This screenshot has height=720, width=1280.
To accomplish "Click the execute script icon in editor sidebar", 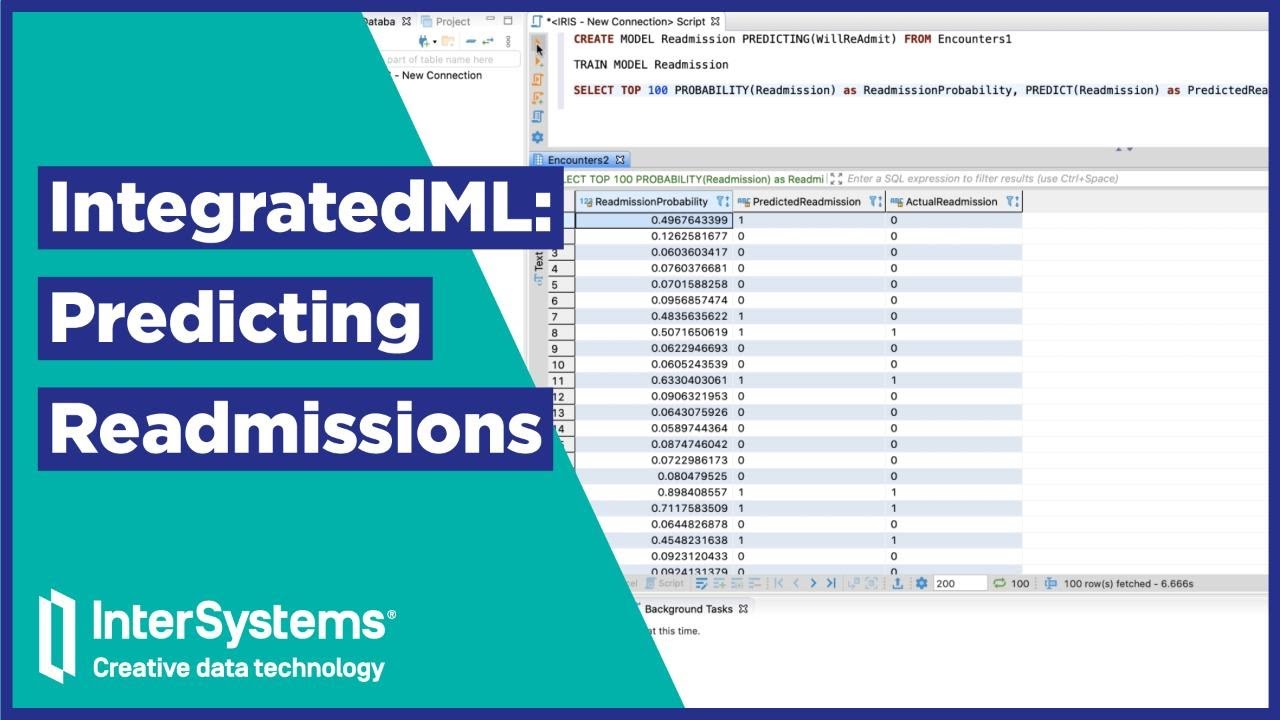I will (538, 80).
